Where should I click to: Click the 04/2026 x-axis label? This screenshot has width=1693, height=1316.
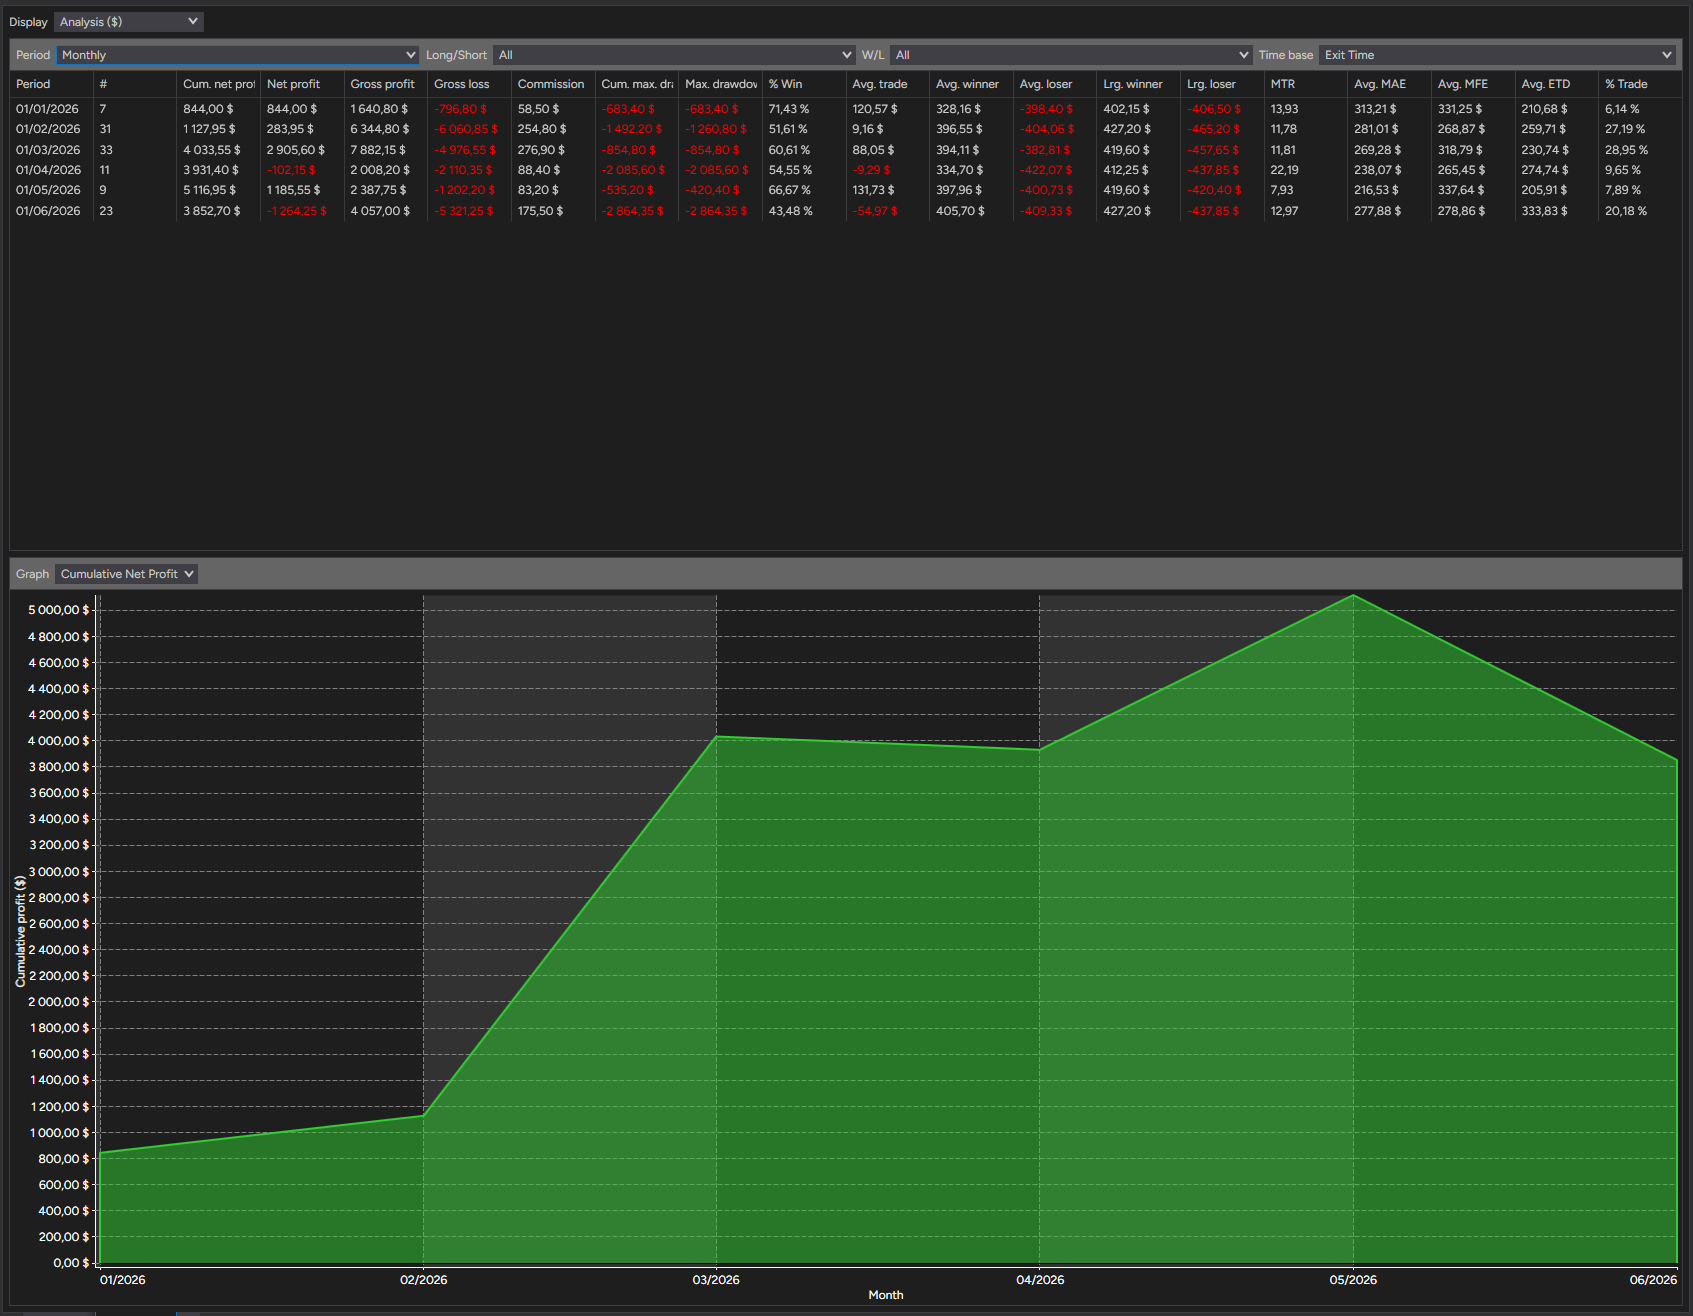tap(1040, 1280)
